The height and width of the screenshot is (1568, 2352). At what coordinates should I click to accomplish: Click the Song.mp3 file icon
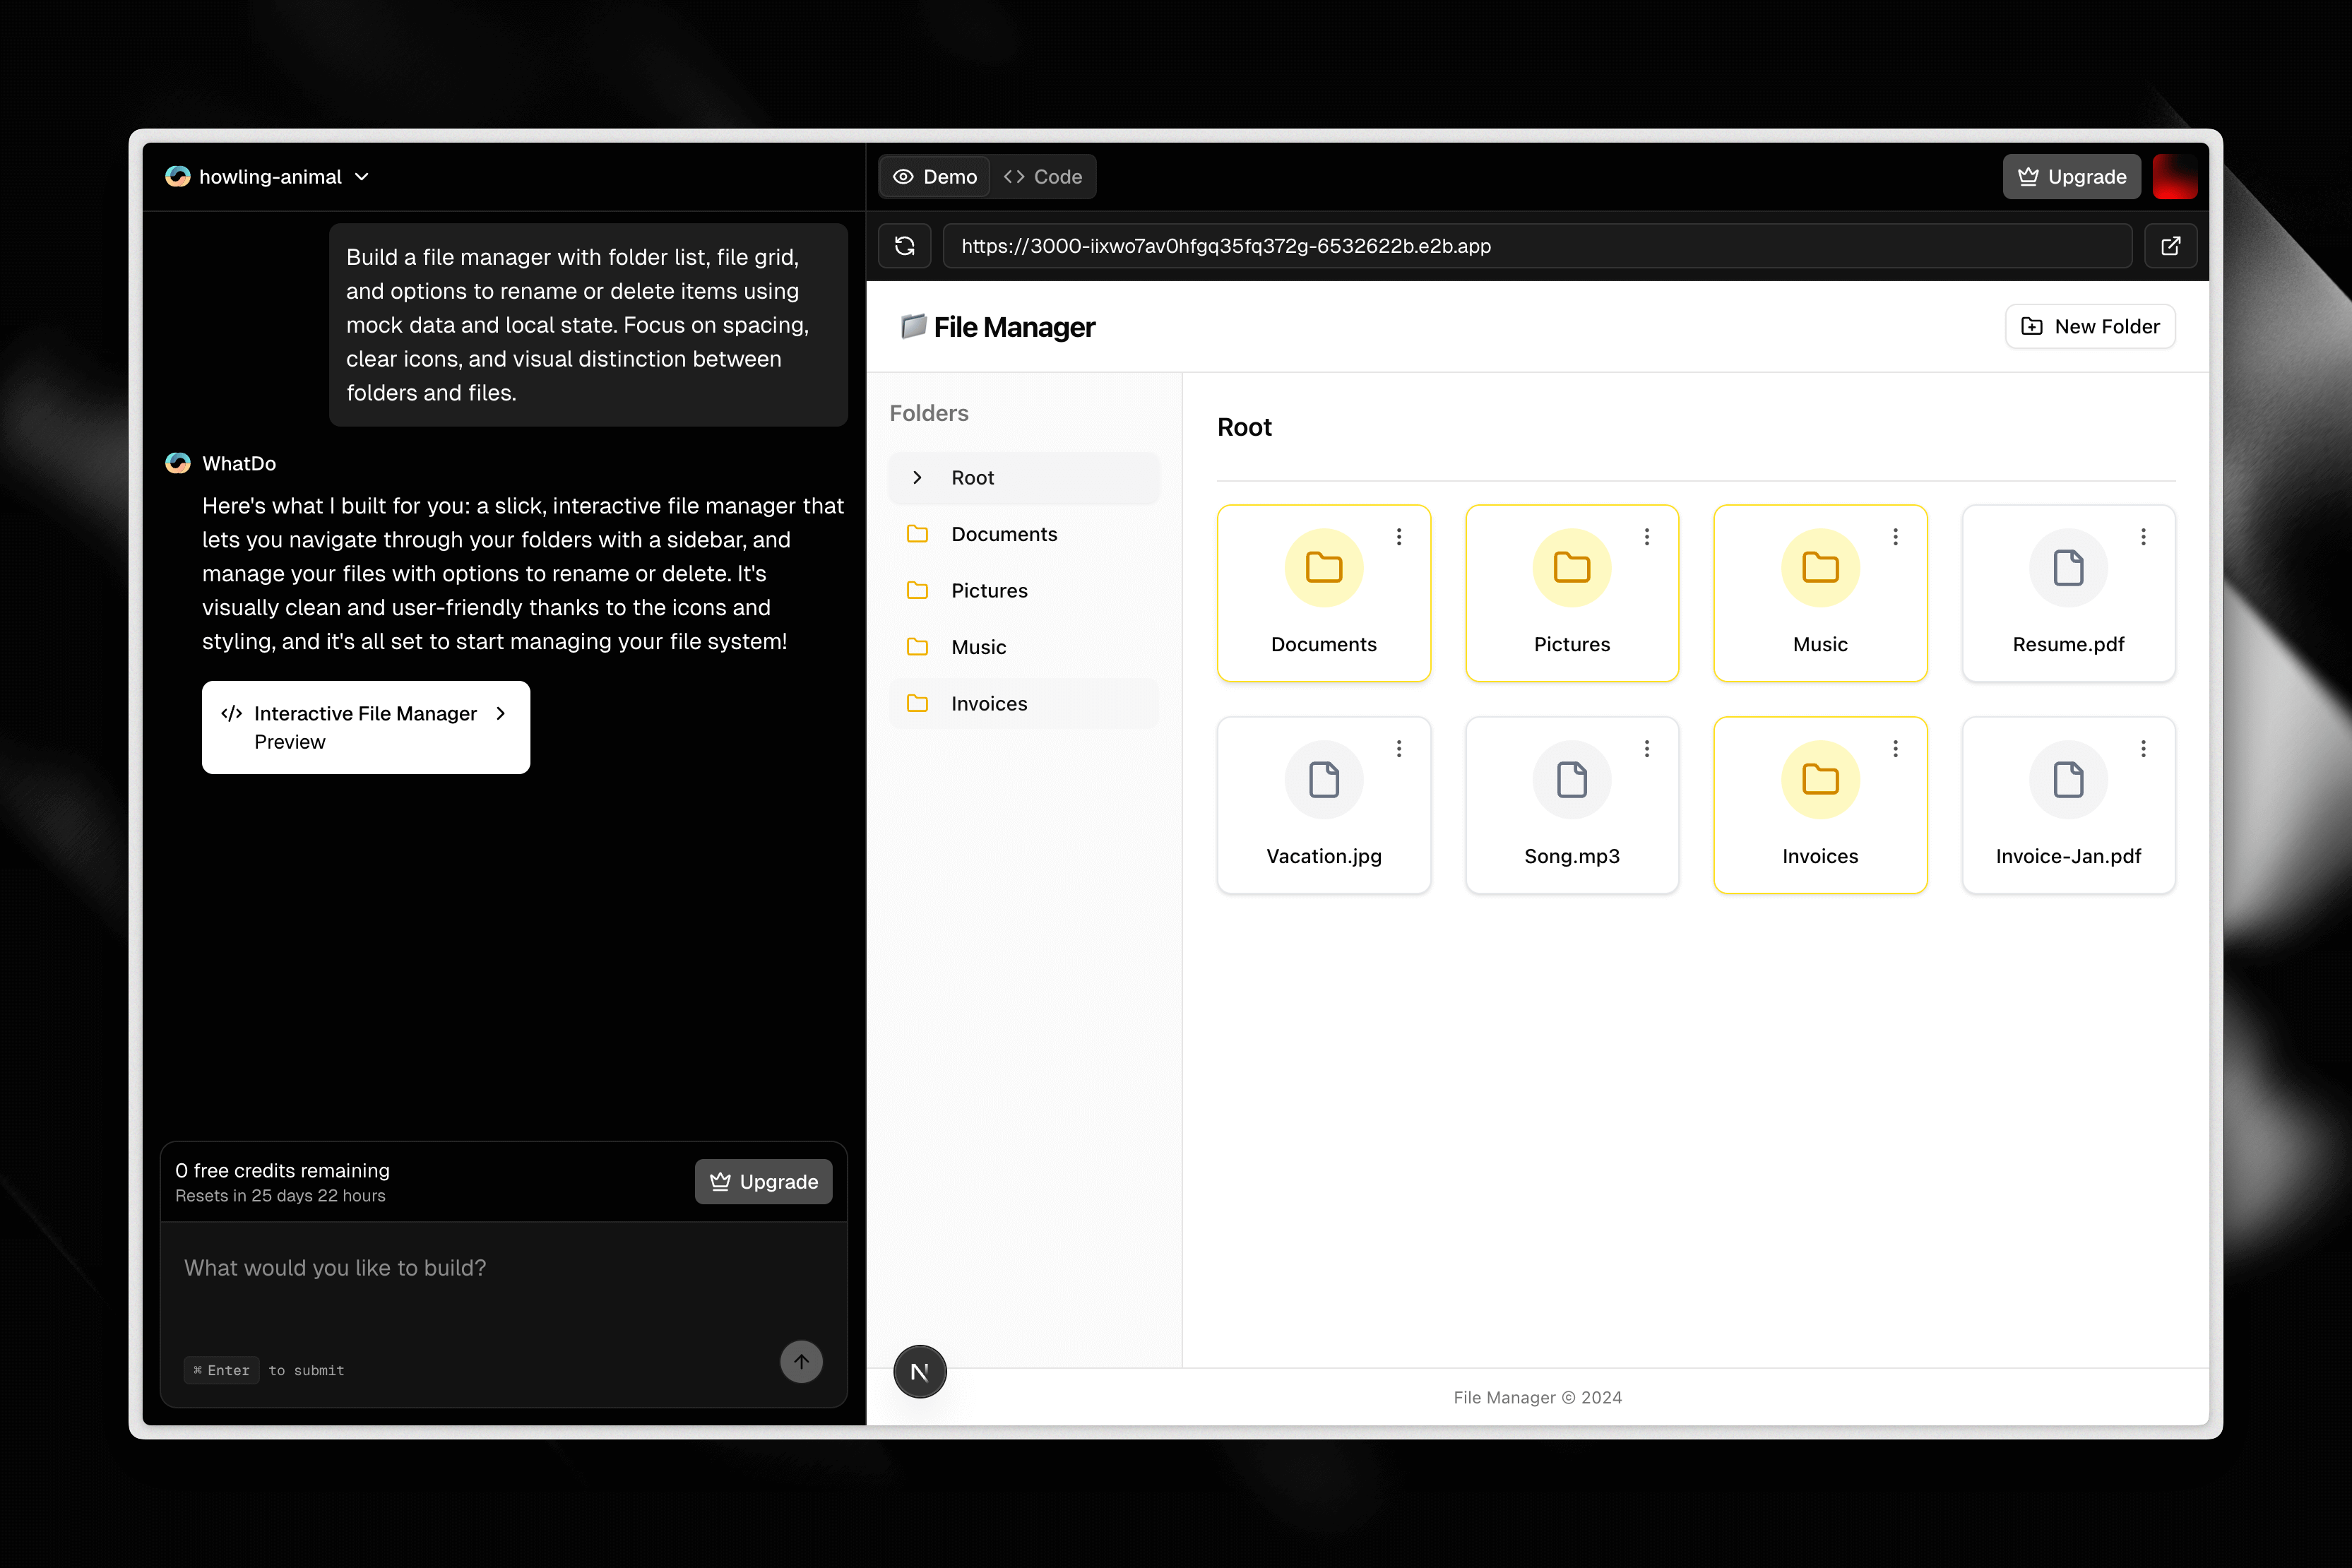point(1572,779)
